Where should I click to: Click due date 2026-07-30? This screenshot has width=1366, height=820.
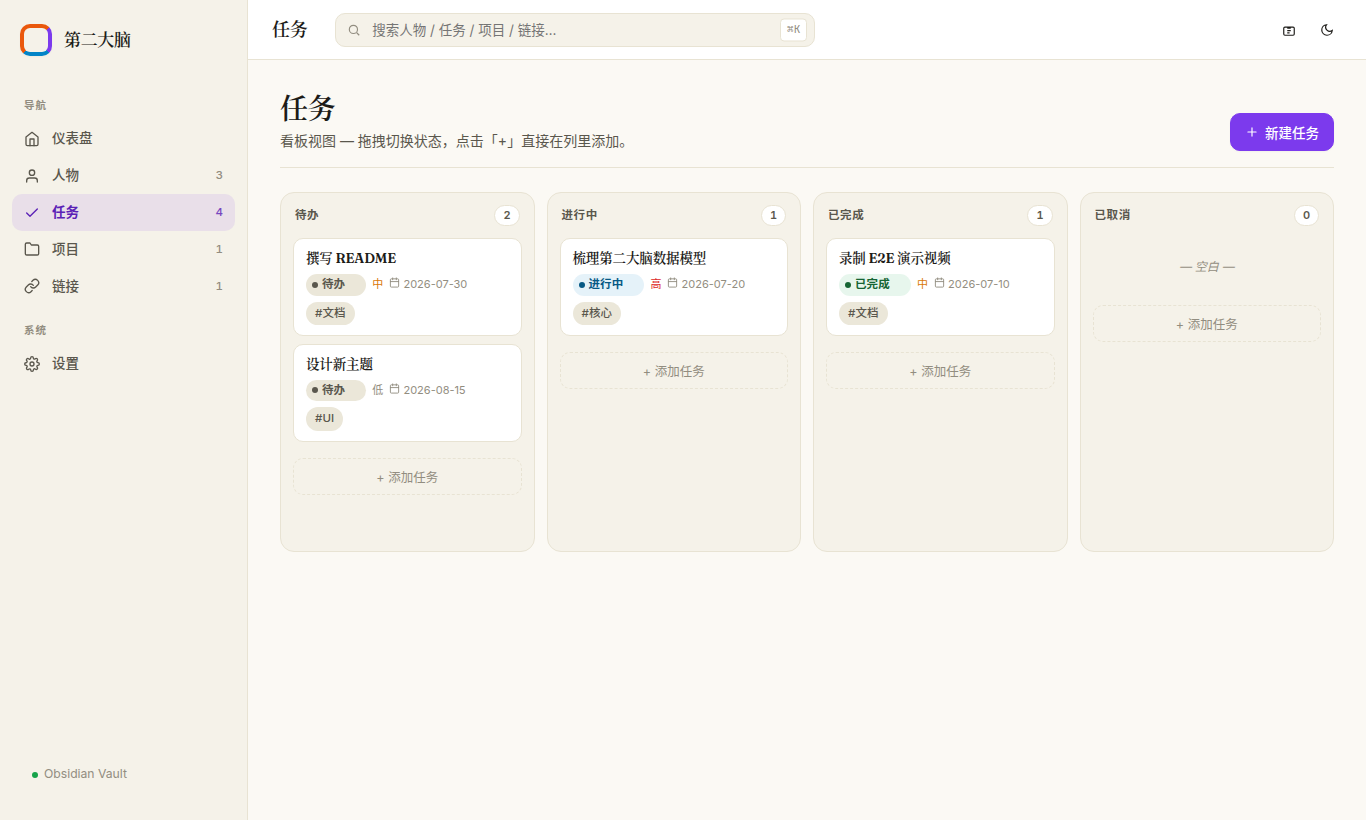435,284
